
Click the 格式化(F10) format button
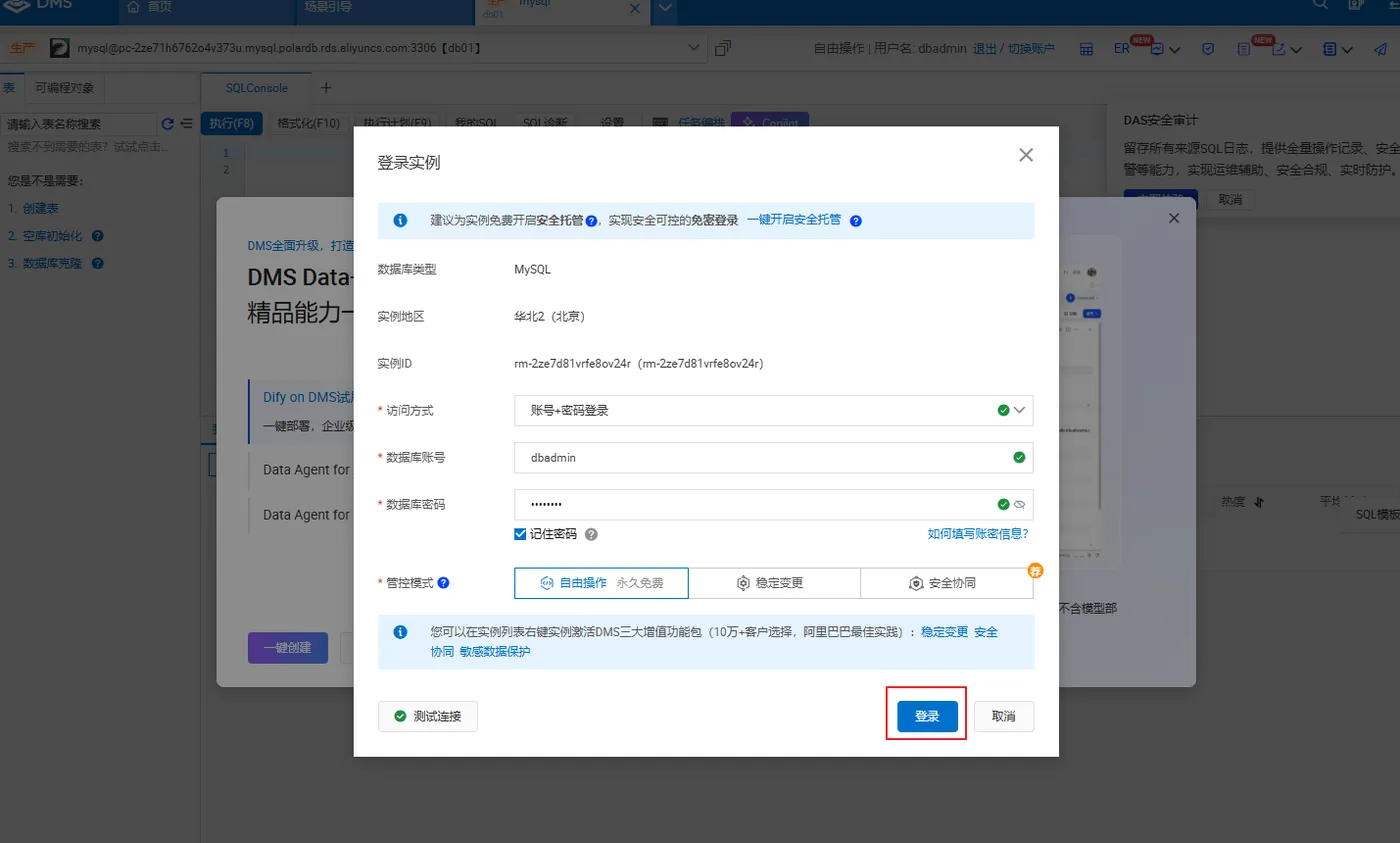point(309,123)
